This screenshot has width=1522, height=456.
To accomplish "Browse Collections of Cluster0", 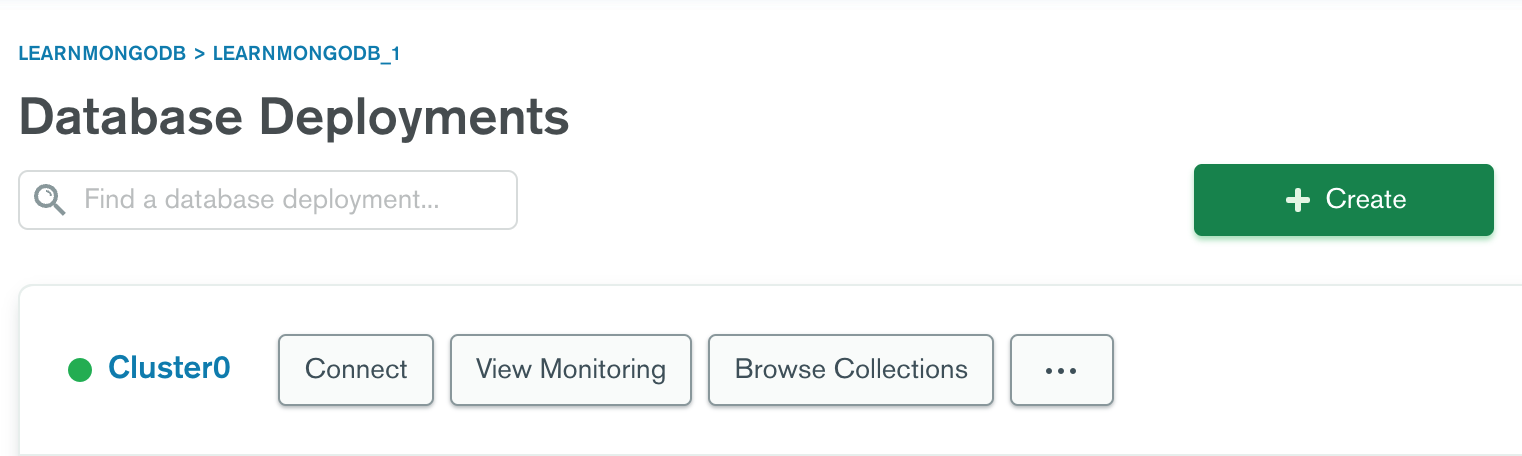I will 851,370.
